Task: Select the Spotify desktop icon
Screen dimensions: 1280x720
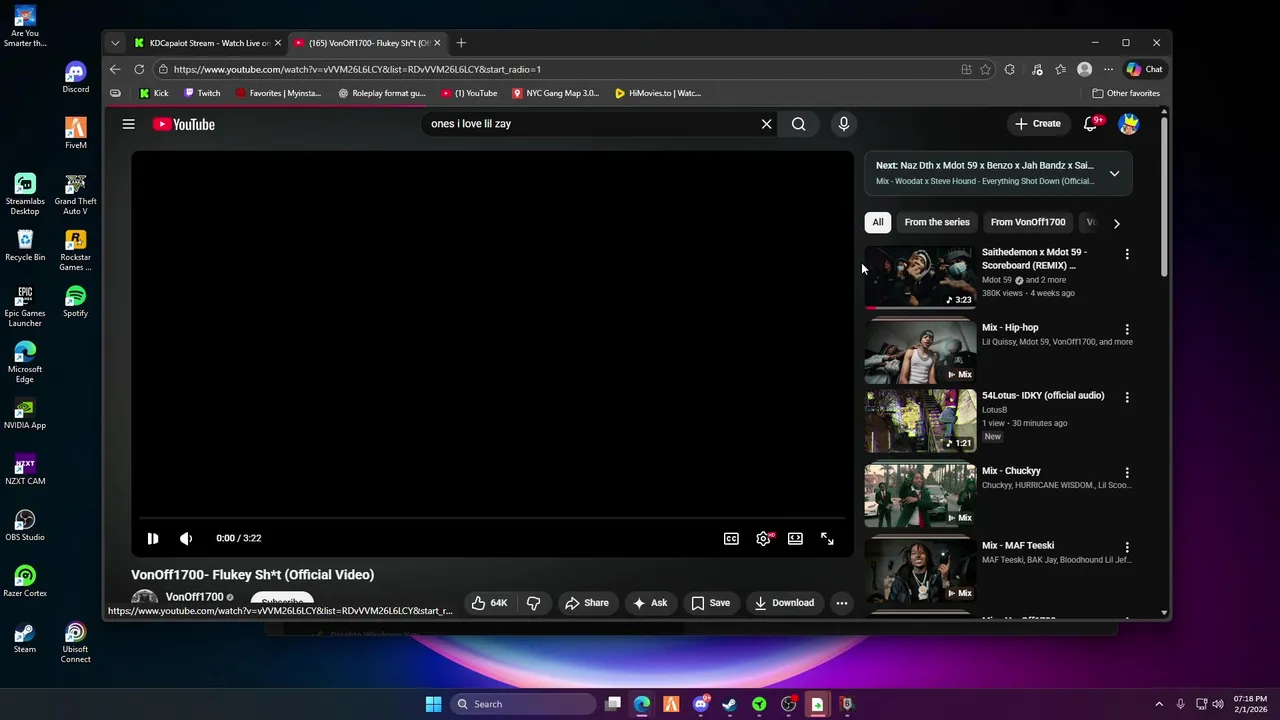Action: 75,301
